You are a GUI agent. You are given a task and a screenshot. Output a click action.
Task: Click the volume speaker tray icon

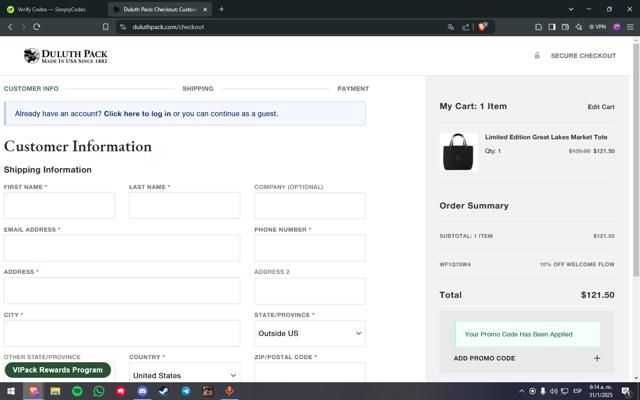553,391
